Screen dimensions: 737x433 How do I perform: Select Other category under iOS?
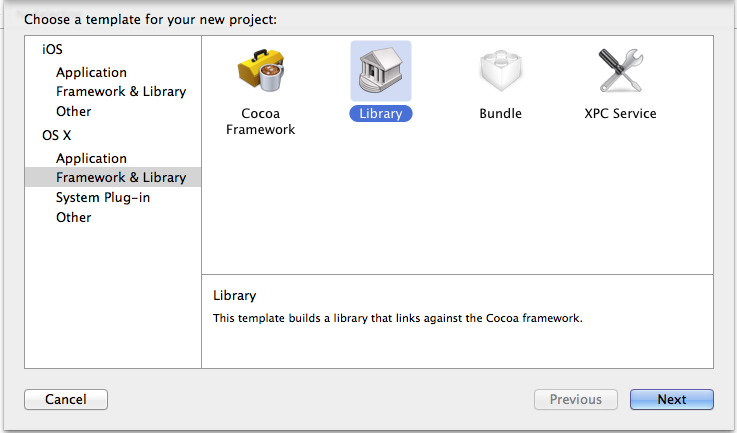pos(73,111)
